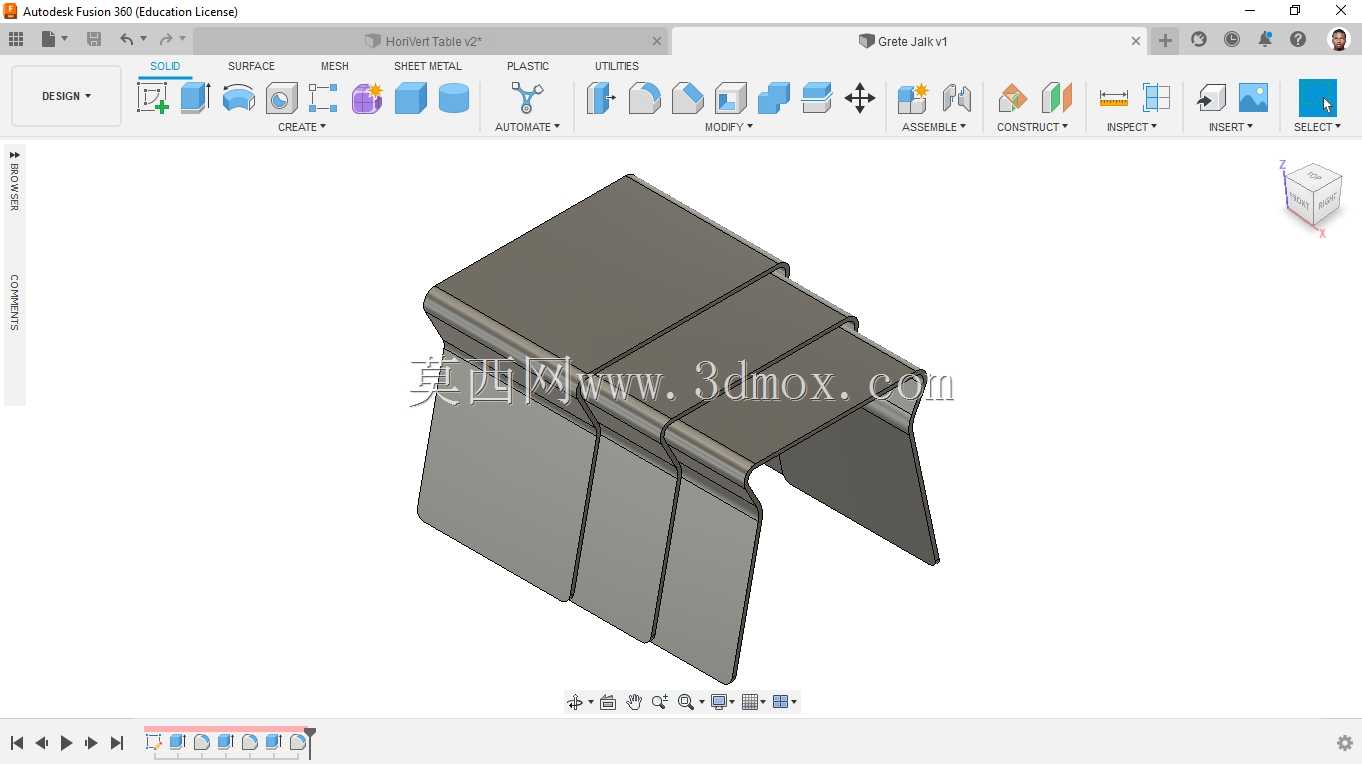Open the Notifications bell icon
The width and height of the screenshot is (1362, 764).
pos(1265,39)
